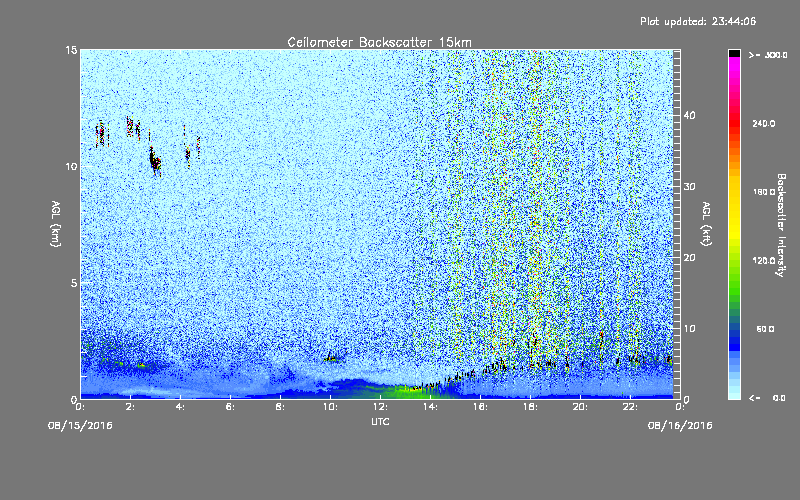Click the '4:' hour tick label
This screenshot has width=800, height=500.
(180, 407)
